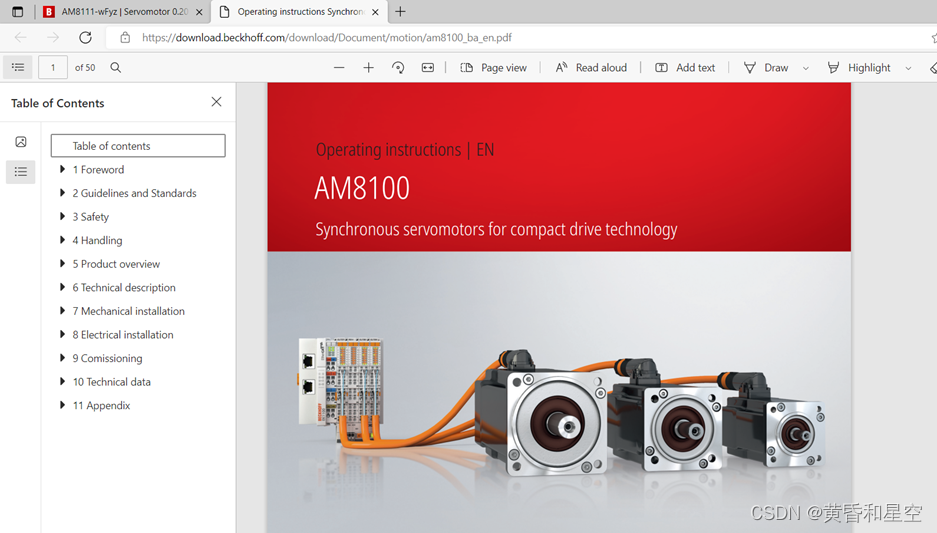Image resolution: width=937 pixels, height=533 pixels.
Task: Refresh the current page
Action: tap(85, 38)
